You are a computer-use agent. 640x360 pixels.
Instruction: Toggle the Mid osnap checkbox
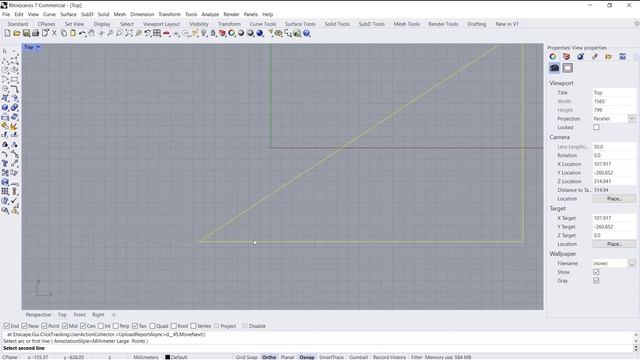coord(64,326)
